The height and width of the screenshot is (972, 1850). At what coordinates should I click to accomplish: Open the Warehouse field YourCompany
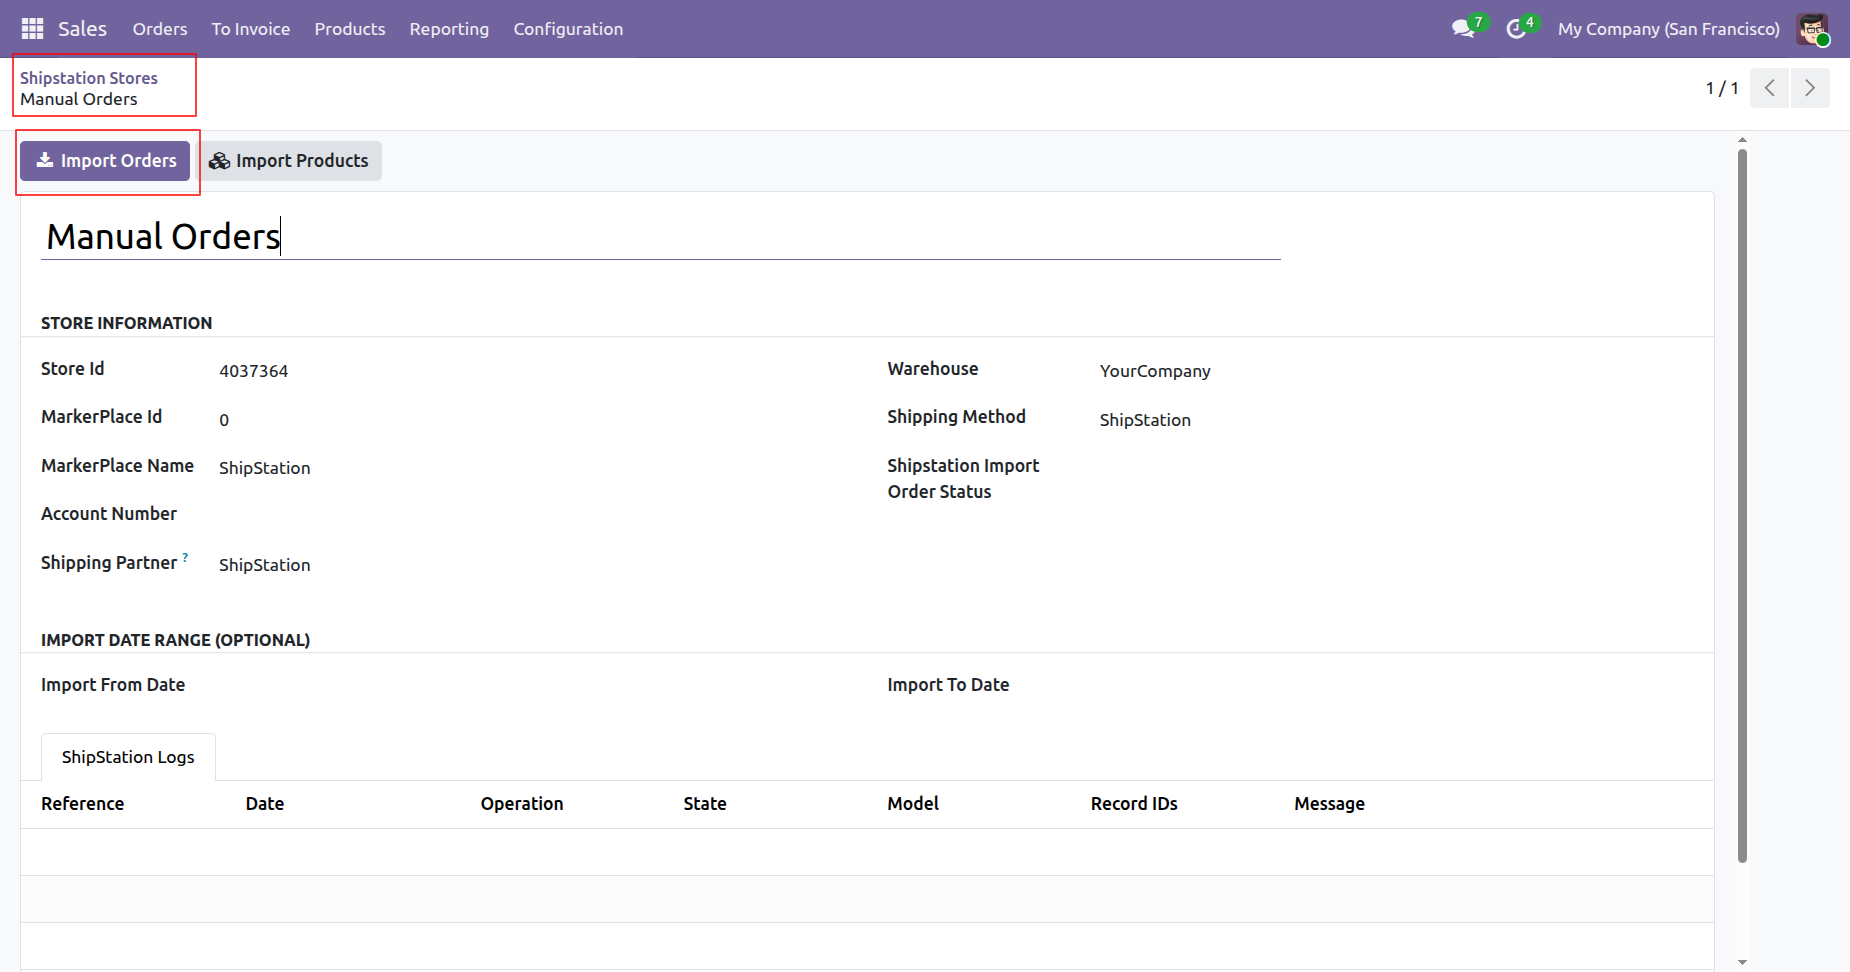[1397, 371]
